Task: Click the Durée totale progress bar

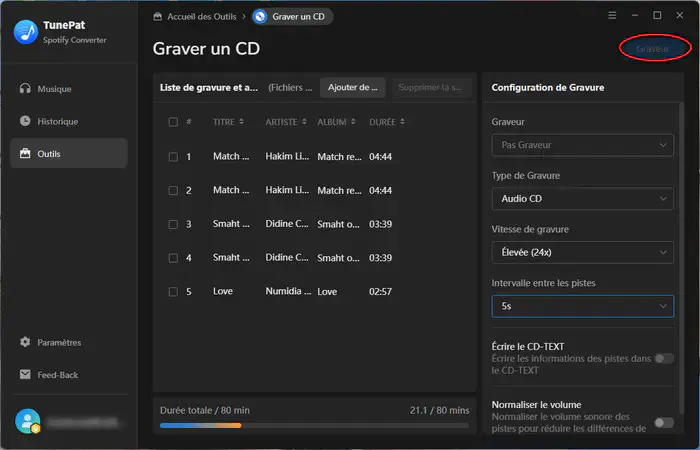Action: 314,425
